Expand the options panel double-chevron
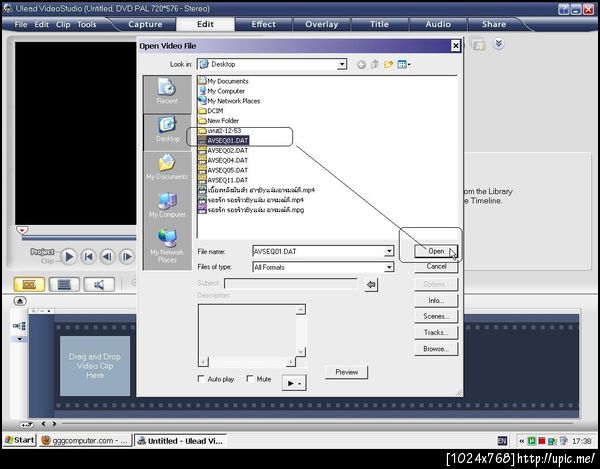This screenshot has height=469, width=600. 498,44
